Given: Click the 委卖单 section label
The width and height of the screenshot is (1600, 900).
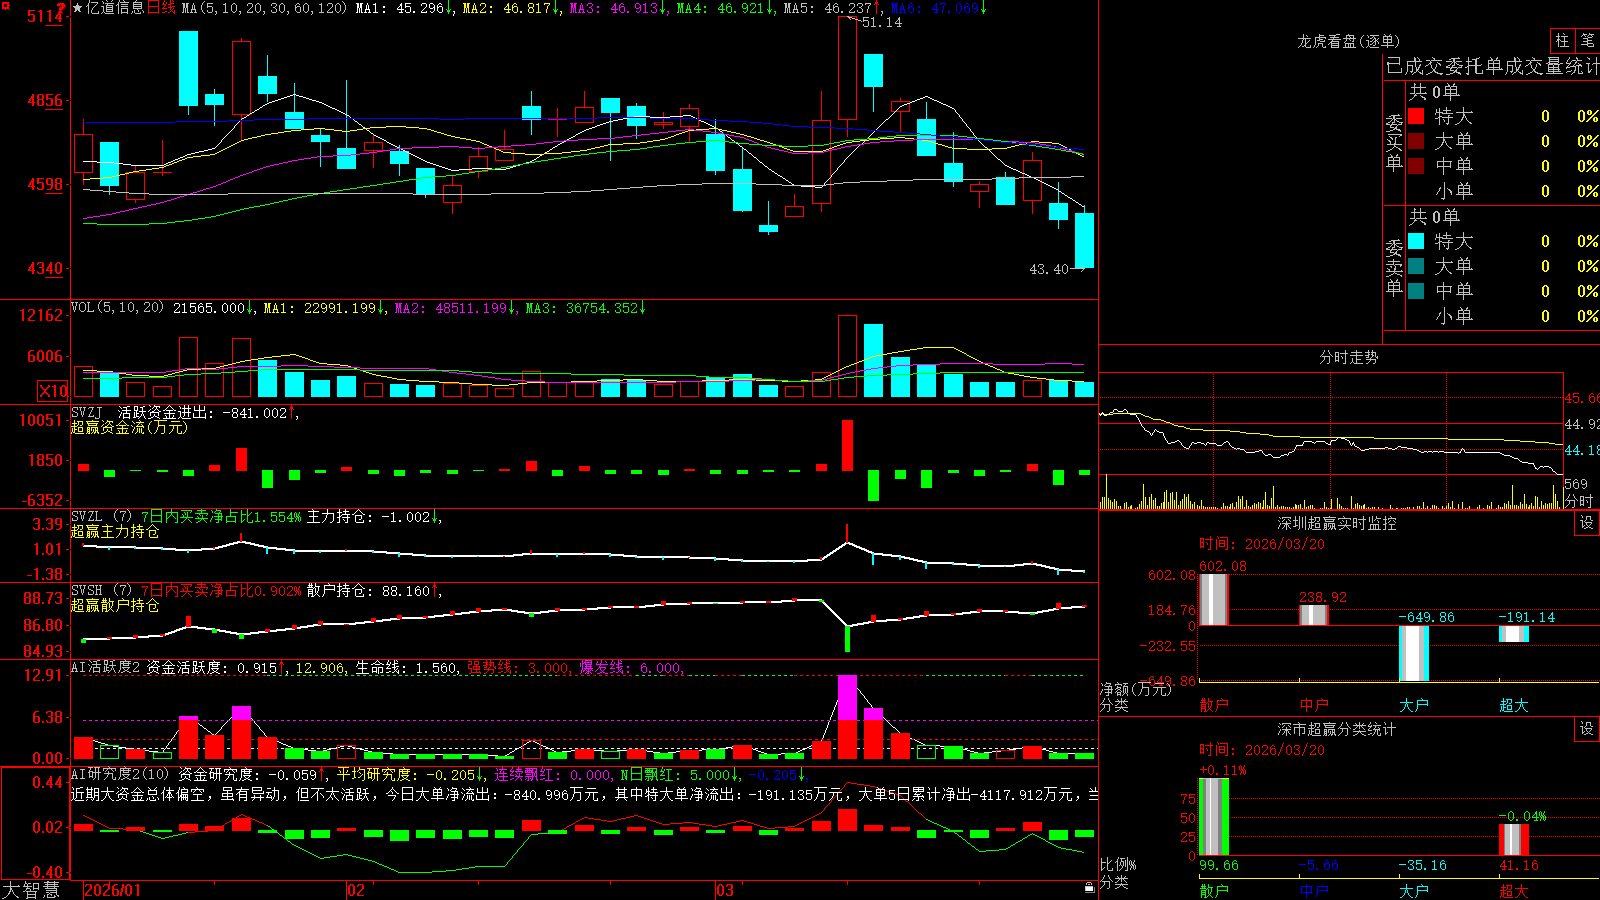Looking at the screenshot, I should coord(1394,267).
